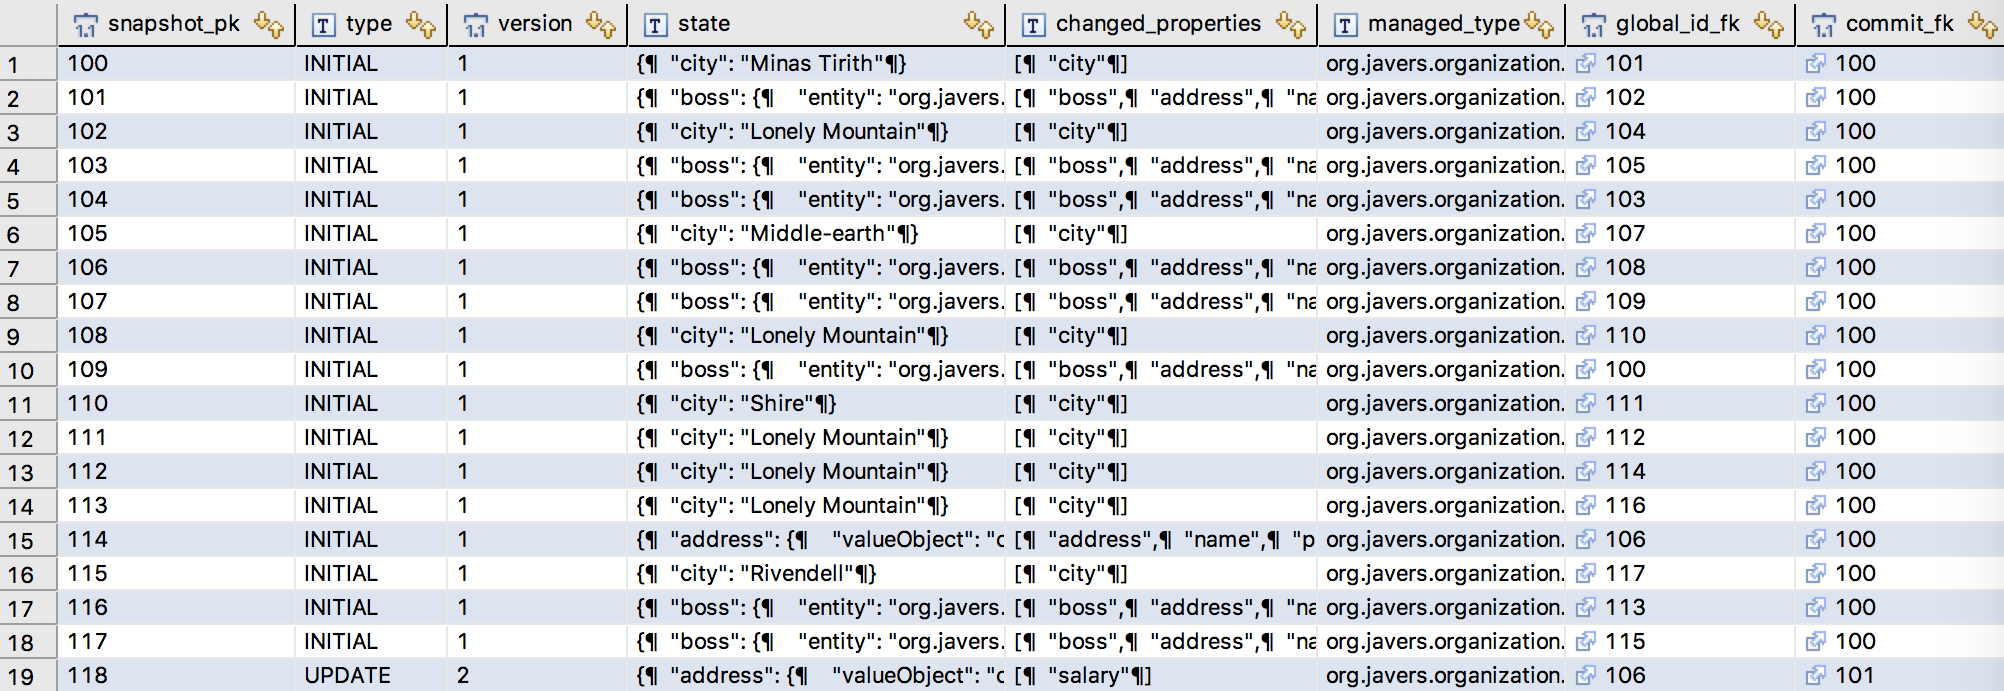Viewport: 2004px width, 691px height.
Task: Select the commit_fk column header label
Action: coord(1900,24)
